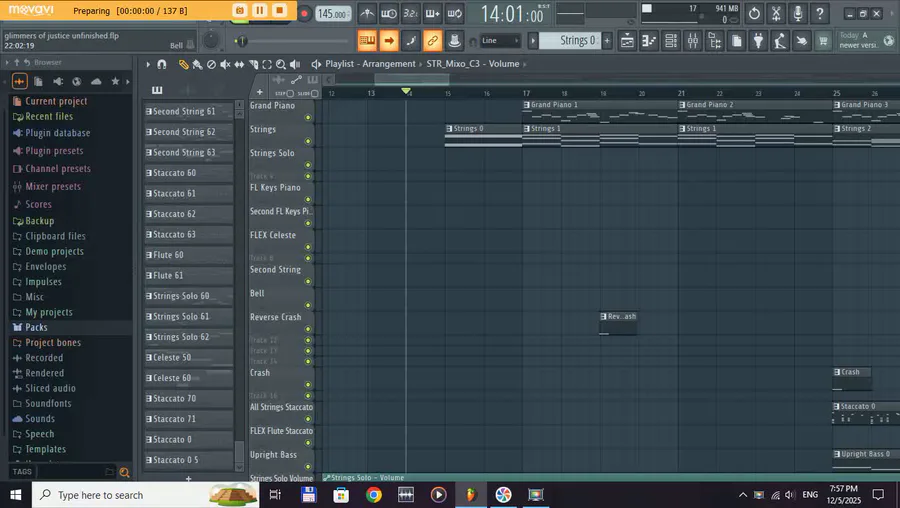The height and width of the screenshot is (508, 900).
Task: Open the content shop cart icon
Action: point(823,41)
